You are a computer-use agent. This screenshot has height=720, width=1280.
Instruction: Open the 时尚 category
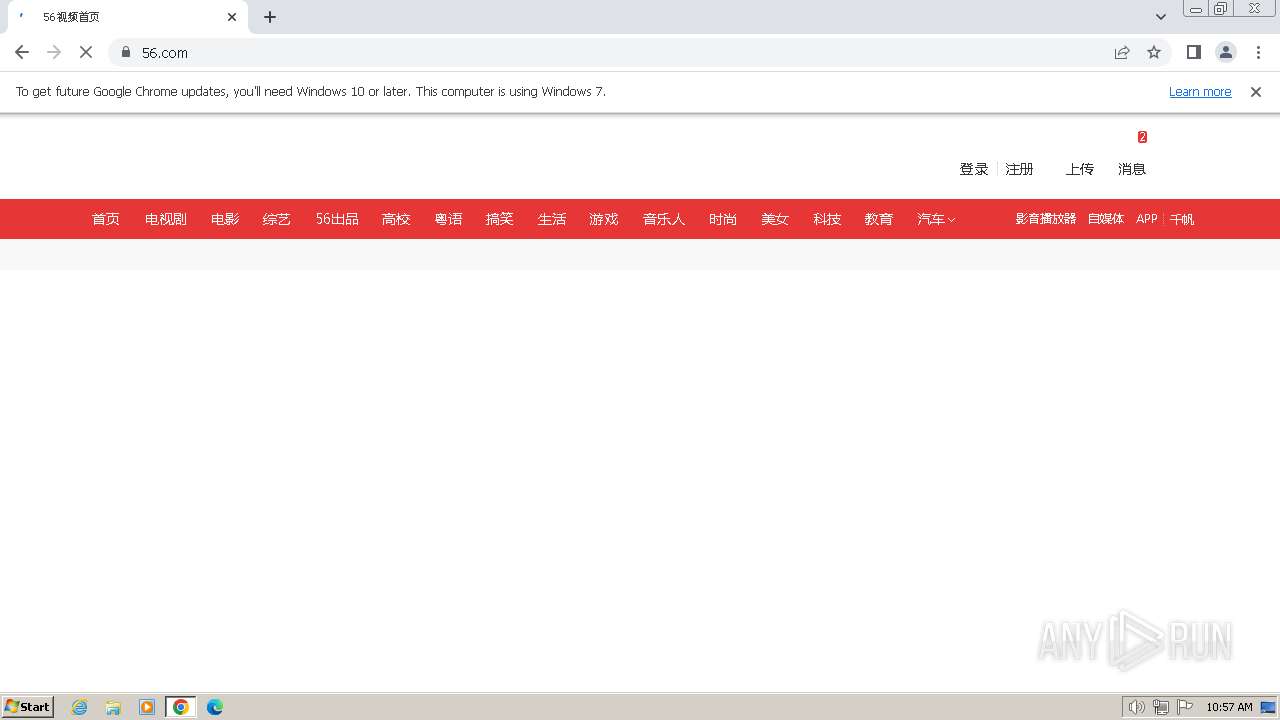(x=723, y=219)
